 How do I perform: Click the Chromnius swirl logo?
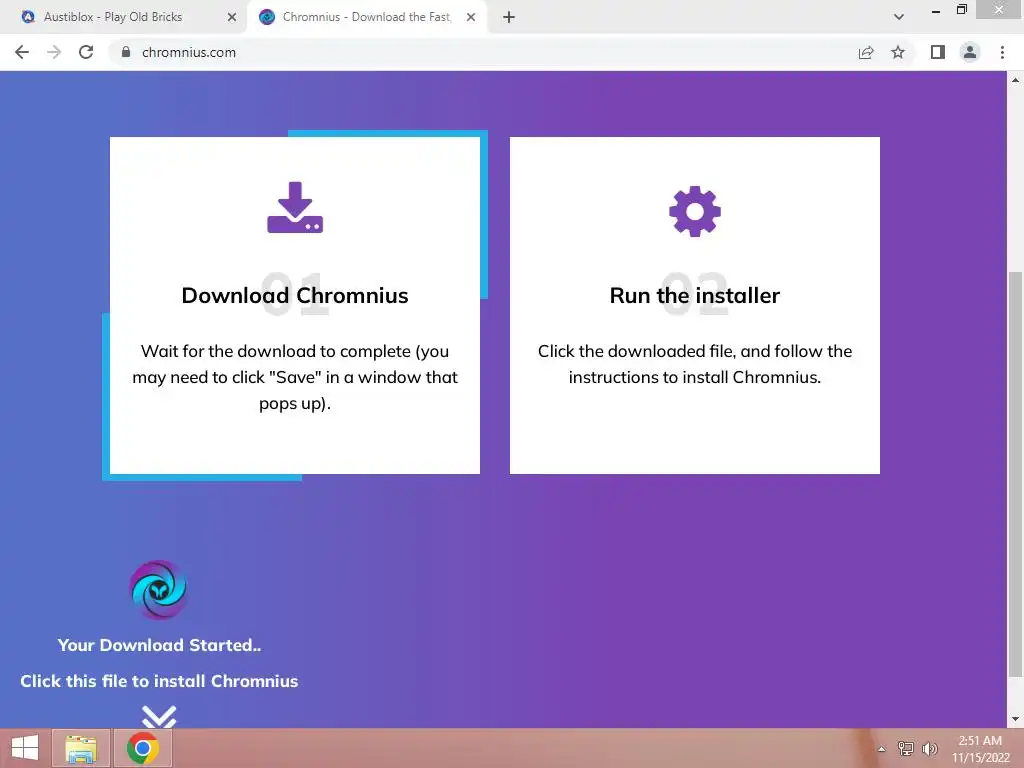[x=159, y=590]
